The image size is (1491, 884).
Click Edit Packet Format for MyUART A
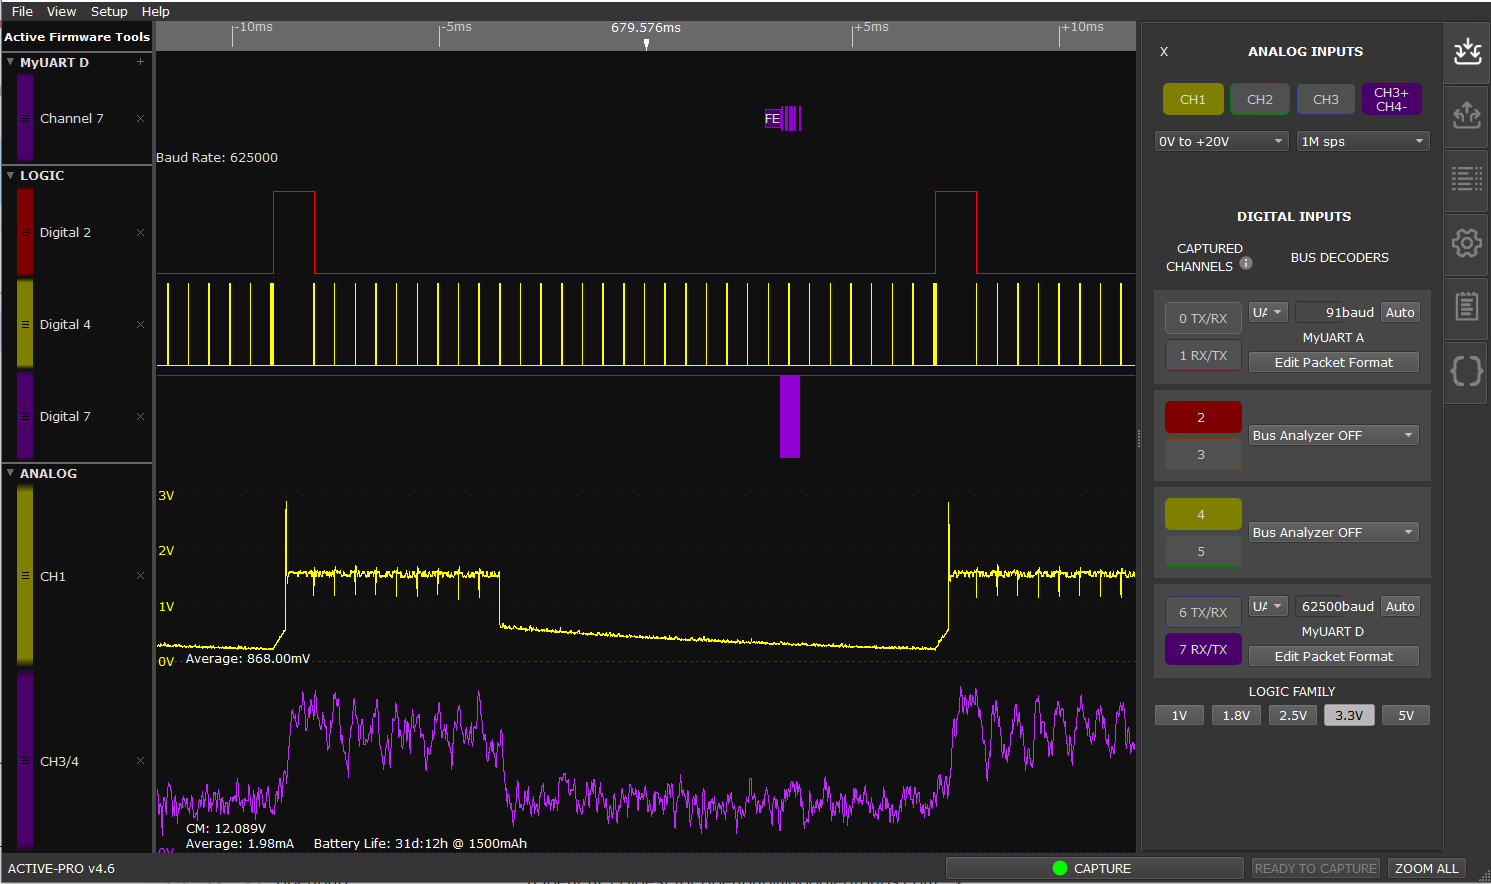pos(1334,362)
